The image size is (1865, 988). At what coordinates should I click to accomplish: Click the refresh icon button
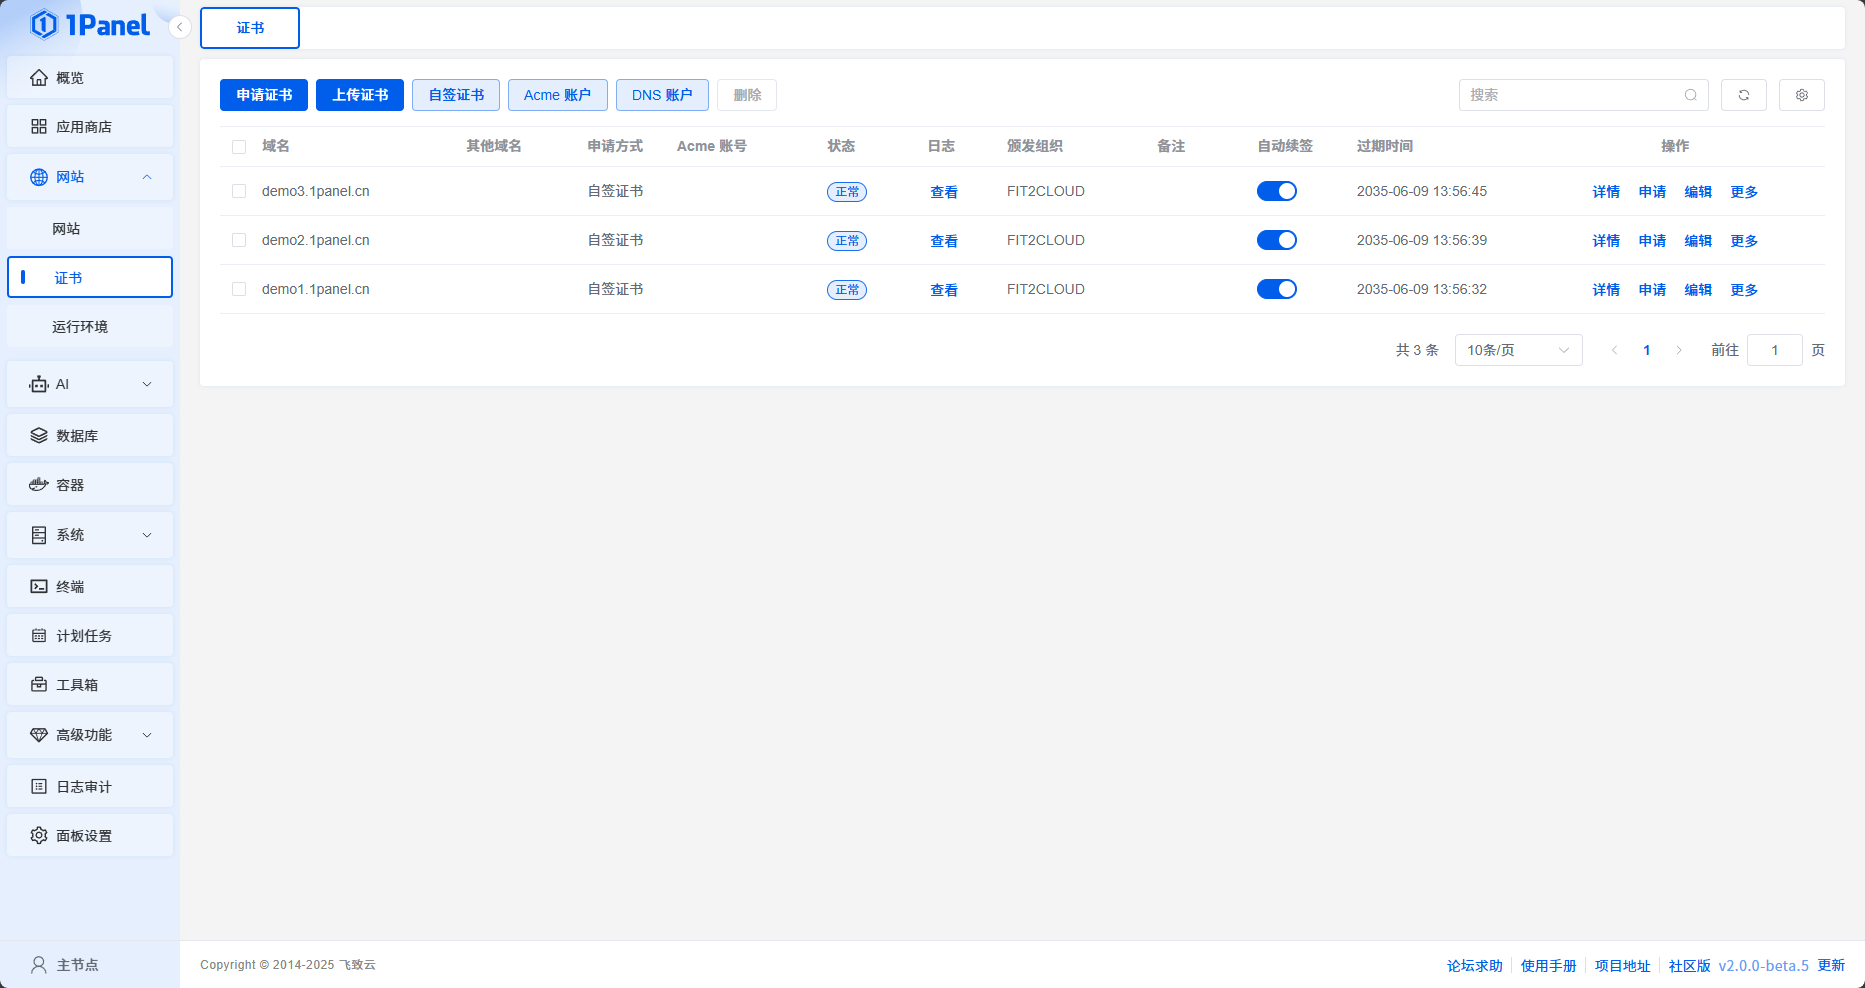coord(1744,95)
